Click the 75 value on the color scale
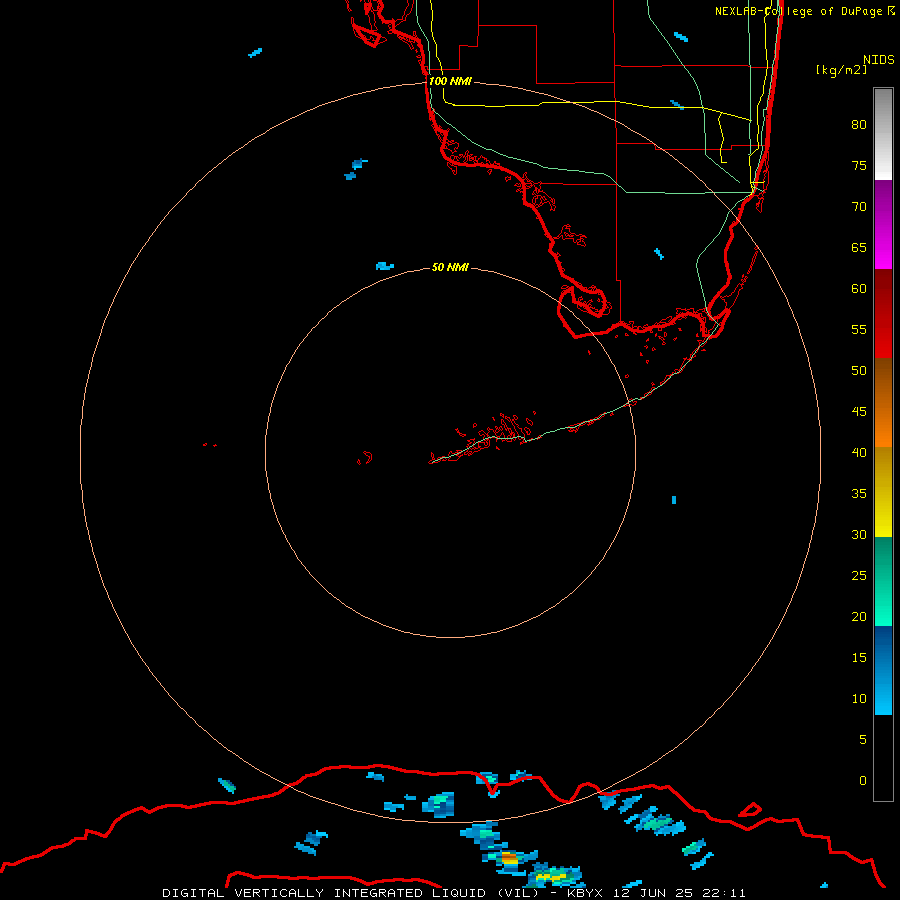 (x=859, y=165)
